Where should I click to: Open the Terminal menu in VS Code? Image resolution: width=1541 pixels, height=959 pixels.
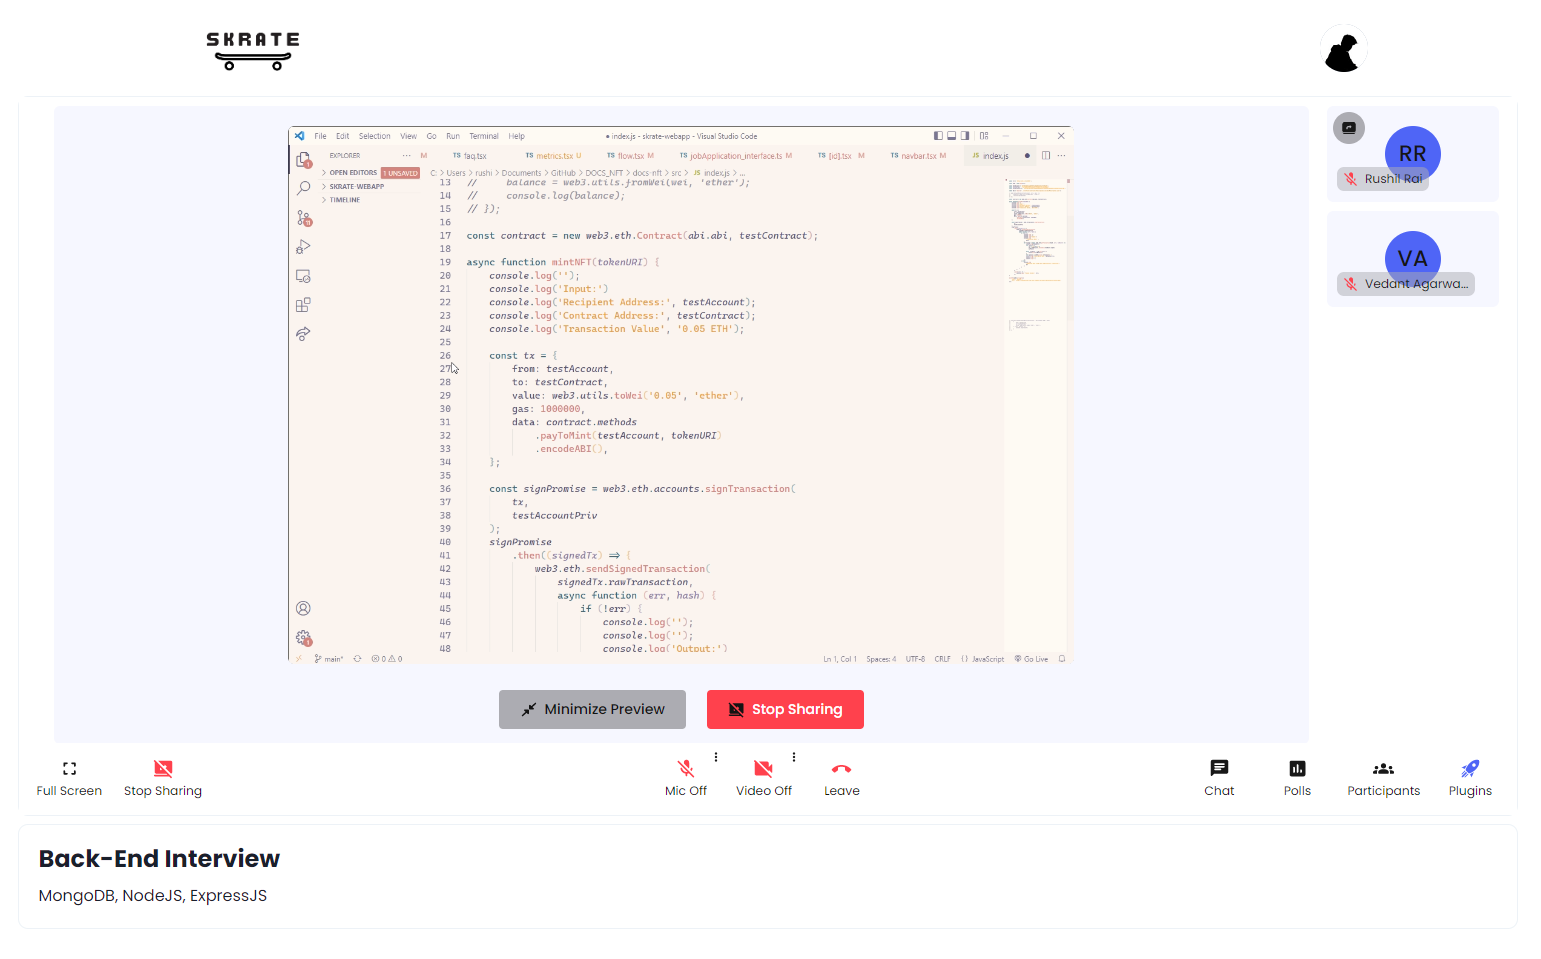[484, 135]
